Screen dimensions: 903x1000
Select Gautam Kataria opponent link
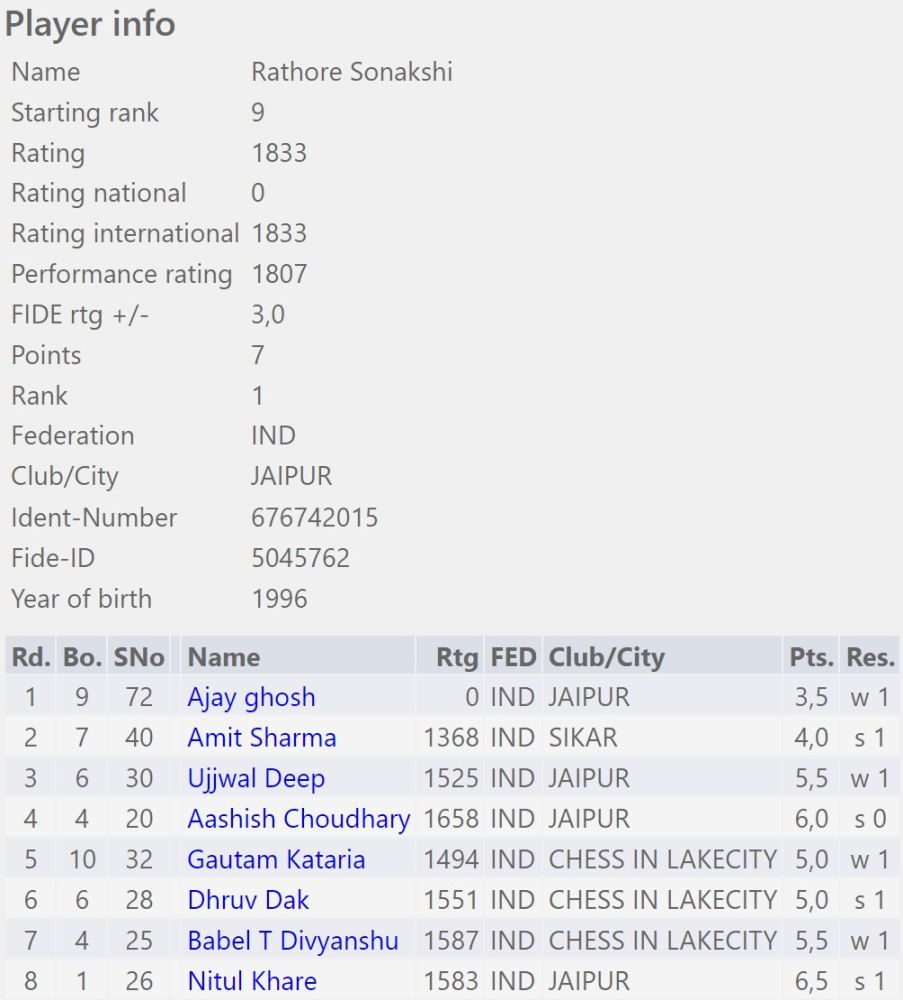point(276,860)
